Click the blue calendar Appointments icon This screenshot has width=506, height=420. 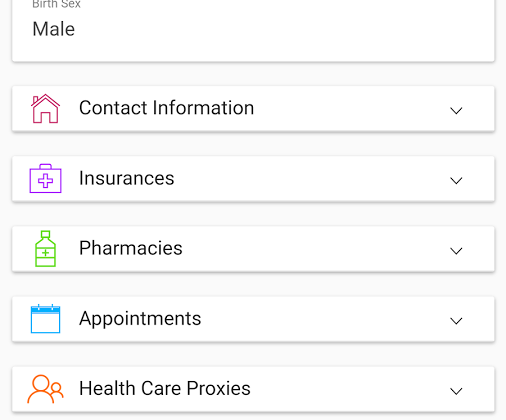pyautogui.click(x=45, y=319)
